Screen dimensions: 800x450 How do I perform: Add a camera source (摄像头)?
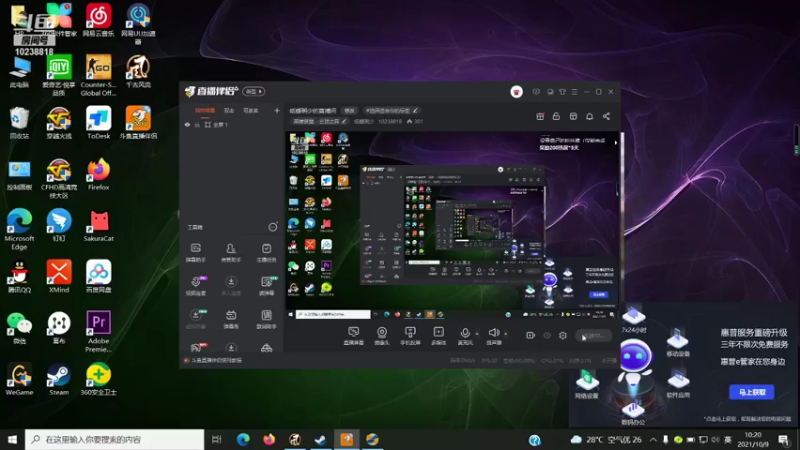pyautogui.click(x=382, y=336)
